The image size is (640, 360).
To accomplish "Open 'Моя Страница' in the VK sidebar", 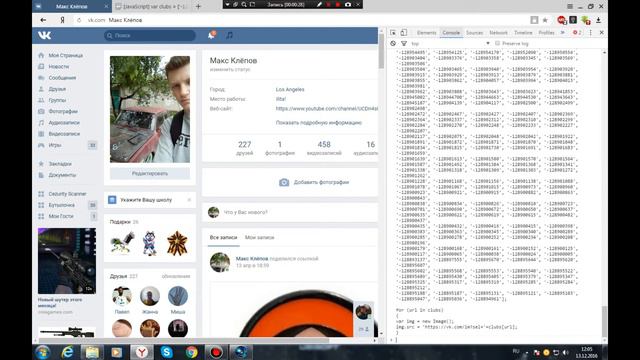I will pos(65,55).
